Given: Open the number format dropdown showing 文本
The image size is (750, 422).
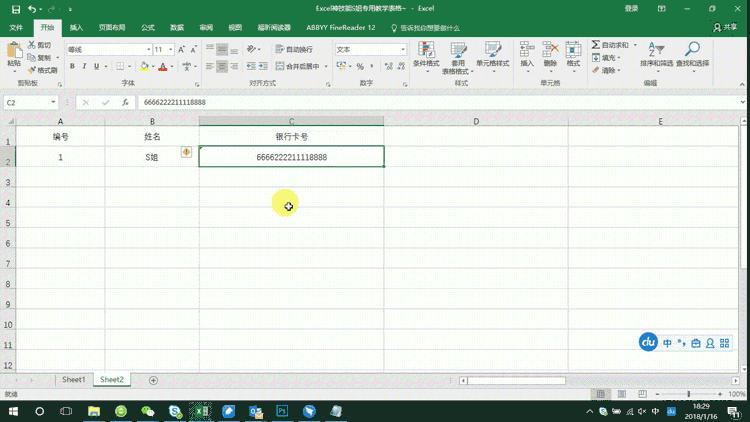Looking at the screenshot, I should coord(403,49).
